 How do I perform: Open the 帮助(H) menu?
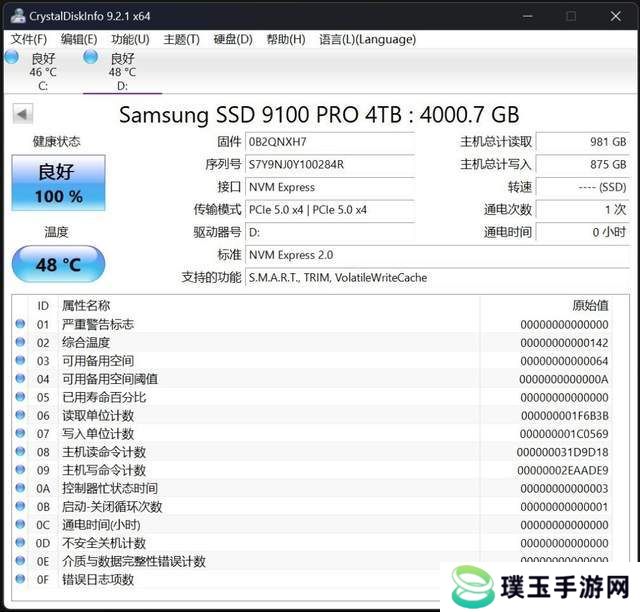pyautogui.click(x=286, y=40)
